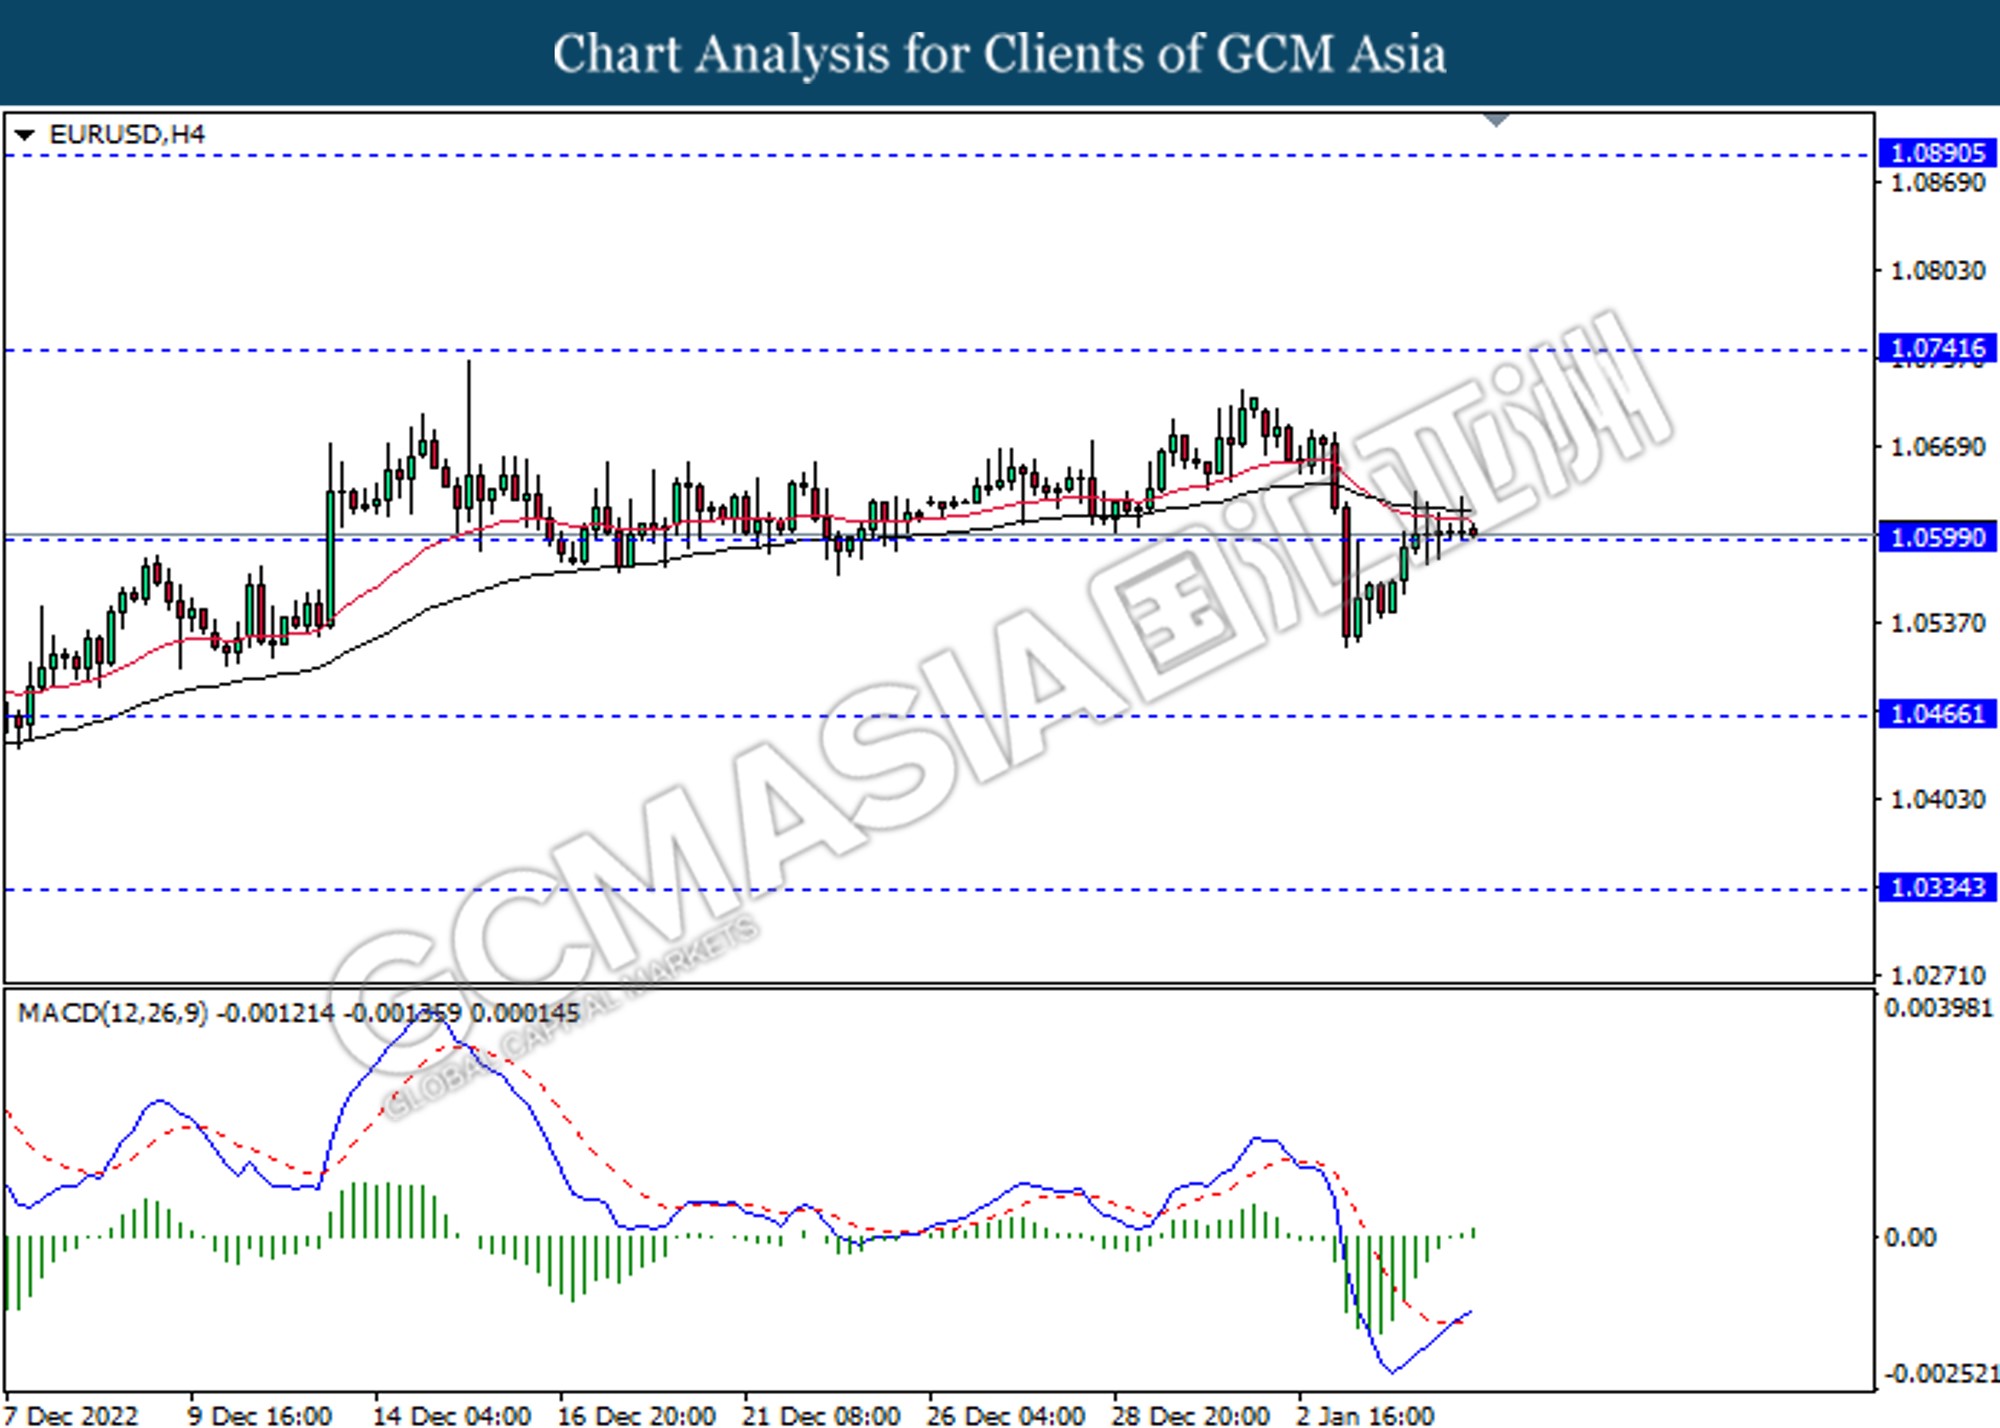Image resolution: width=2000 pixels, height=1428 pixels.
Task: Click the 16 Dec 20:00 time label
Action: coord(637,1415)
